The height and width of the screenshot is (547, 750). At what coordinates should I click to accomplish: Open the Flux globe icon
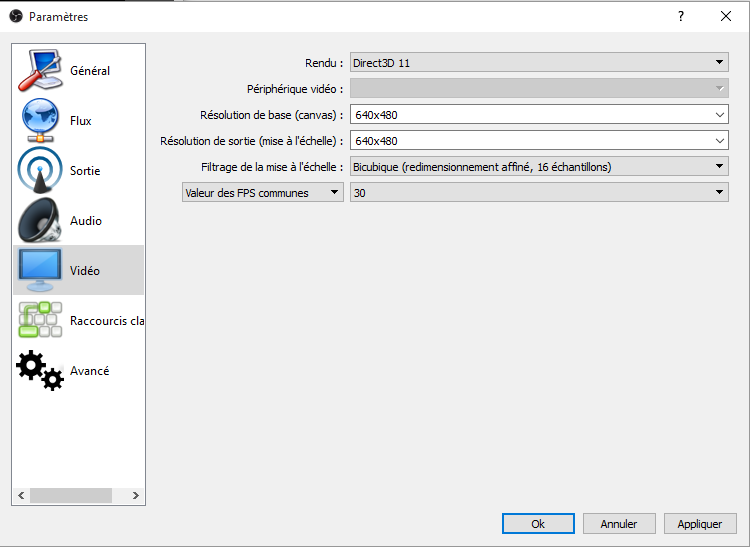coord(40,120)
